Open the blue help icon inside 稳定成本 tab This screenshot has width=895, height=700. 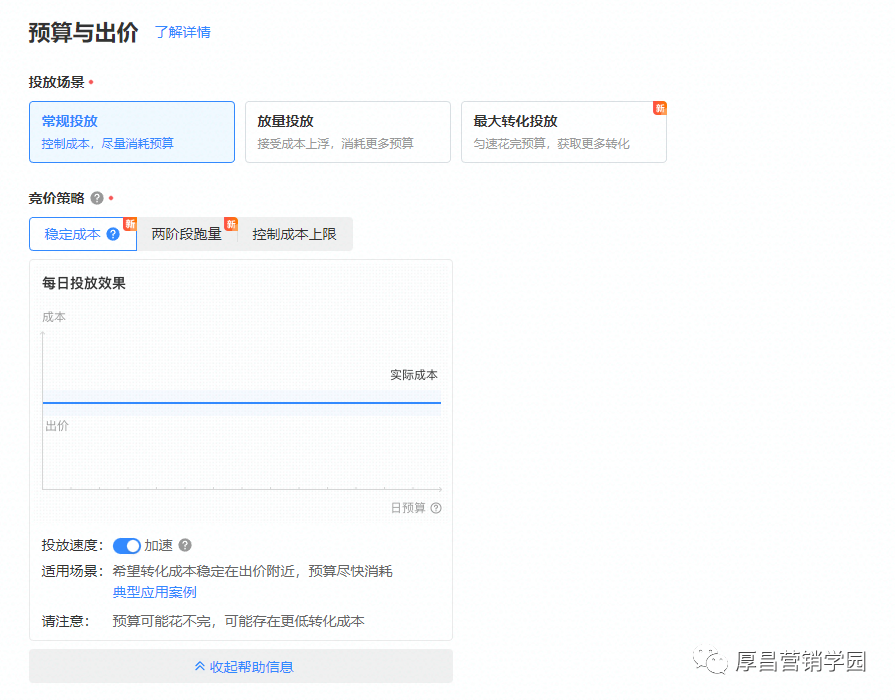pyautogui.click(x=113, y=233)
